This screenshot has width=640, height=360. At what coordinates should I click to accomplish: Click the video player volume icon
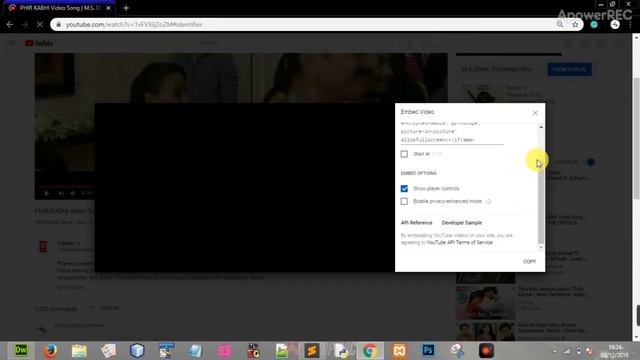73,193
